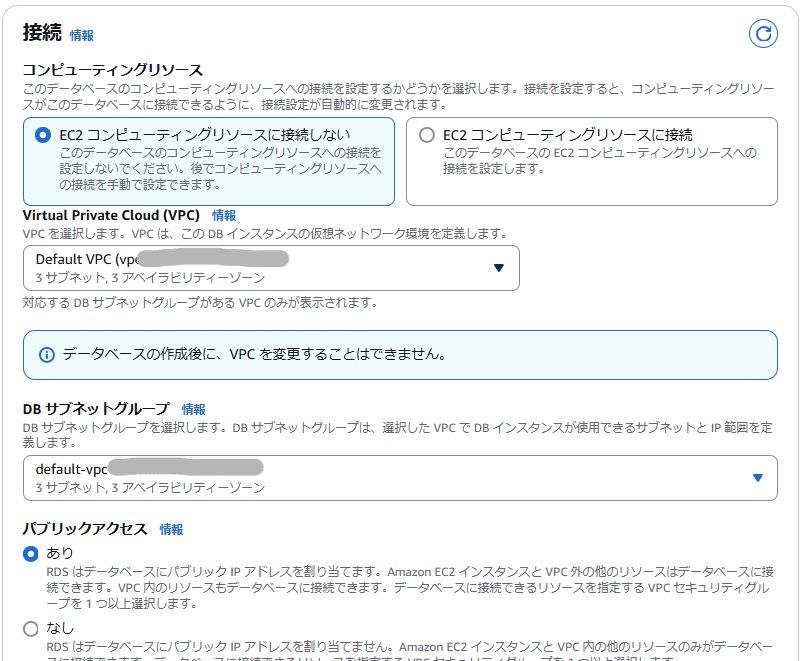Click the DB サブネットグループ dropdown arrow icon

[760, 478]
